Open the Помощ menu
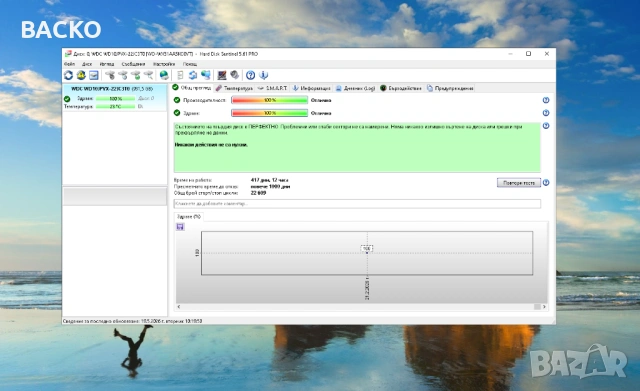The width and height of the screenshot is (640, 391). (190, 64)
